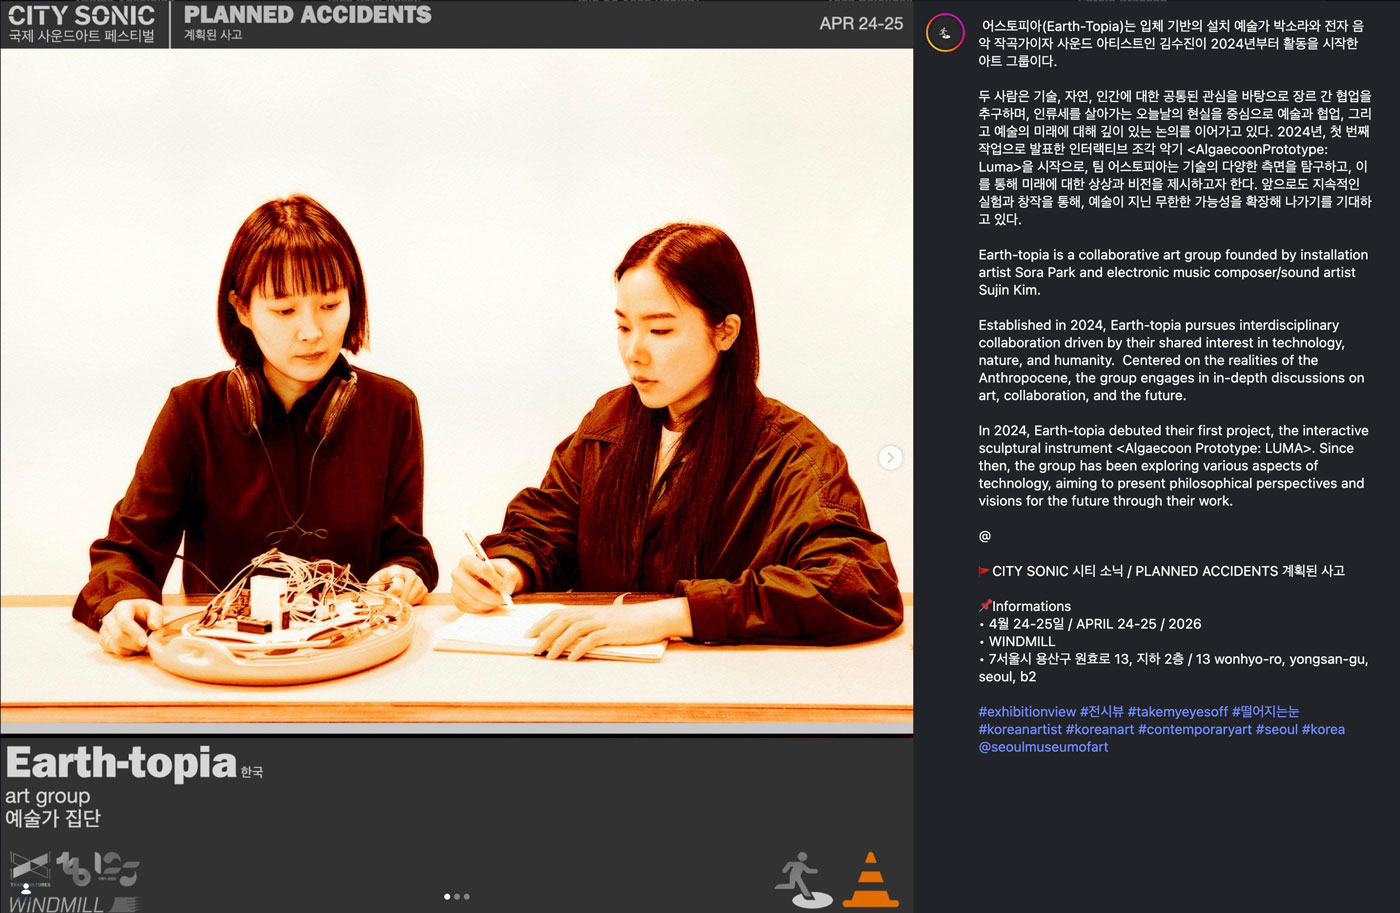Open the #koreanartist hashtag
The image size is (1400, 913).
[1020, 730]
